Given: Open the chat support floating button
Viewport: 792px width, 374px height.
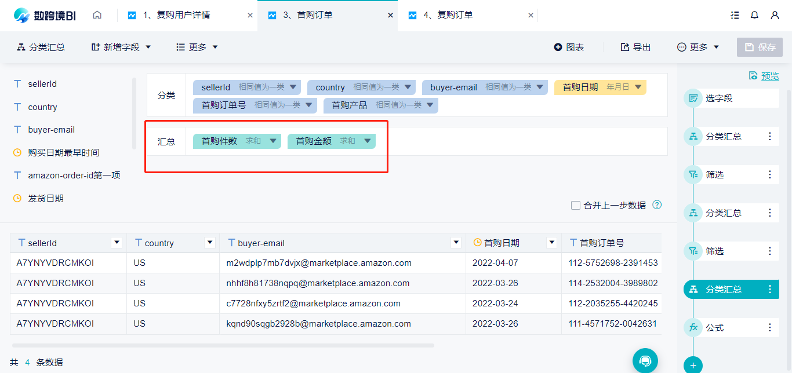Looking at the screenshot, I should tap(645, 360).
